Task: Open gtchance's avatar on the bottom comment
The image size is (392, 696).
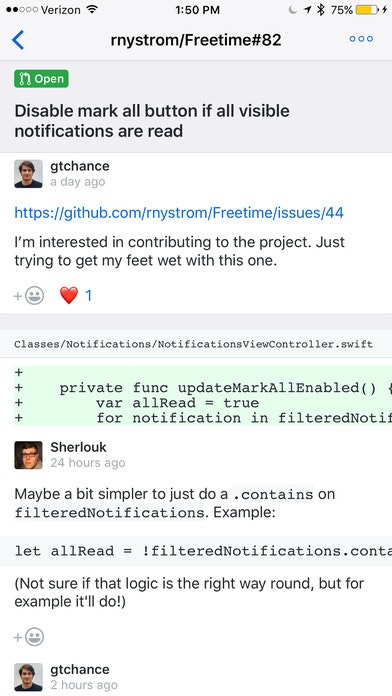Action: pos(28,677)
